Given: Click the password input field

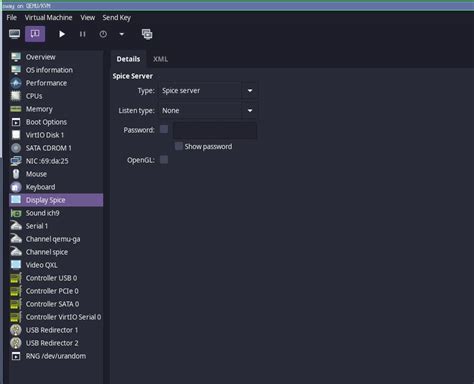Looking at the screenshot, I should 215,130.
